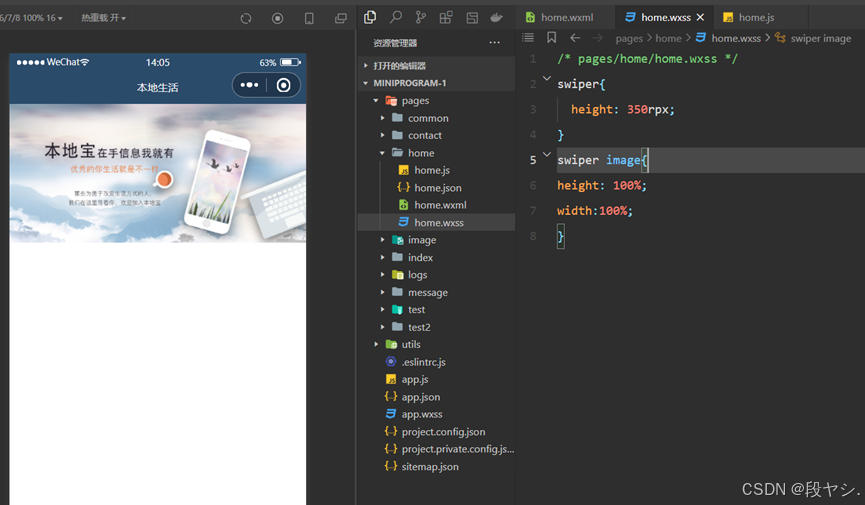Image resolution: width=865 pixels, height=505 pixels.
Task: Click the stop simulator icon
Action: [x=277, y=18]
